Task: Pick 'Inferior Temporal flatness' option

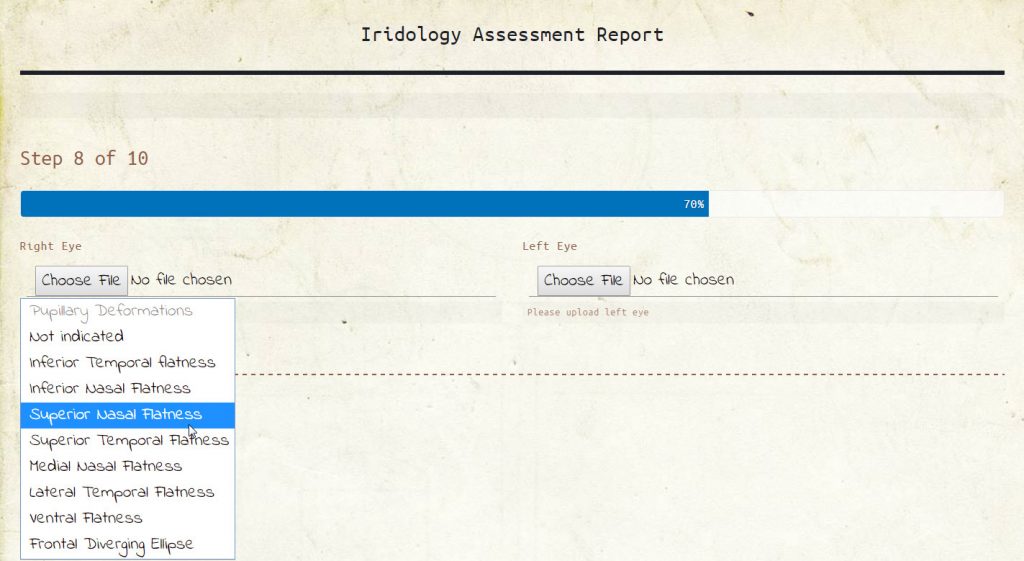Action: (x=128, y=363)
